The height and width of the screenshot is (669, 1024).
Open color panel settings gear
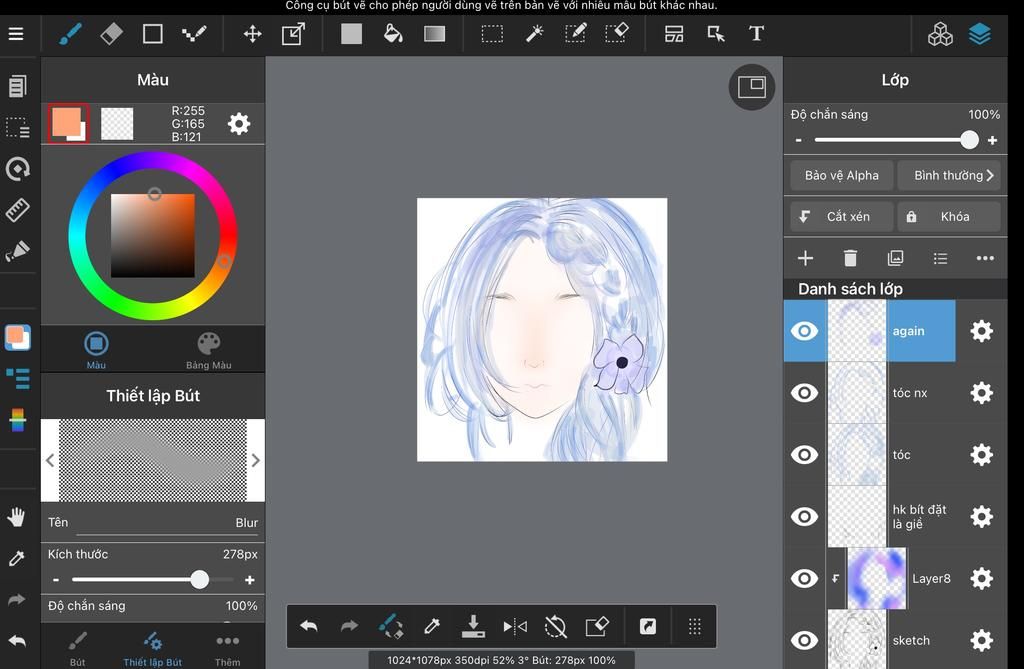pyautogui.click(x=239, y=123)
